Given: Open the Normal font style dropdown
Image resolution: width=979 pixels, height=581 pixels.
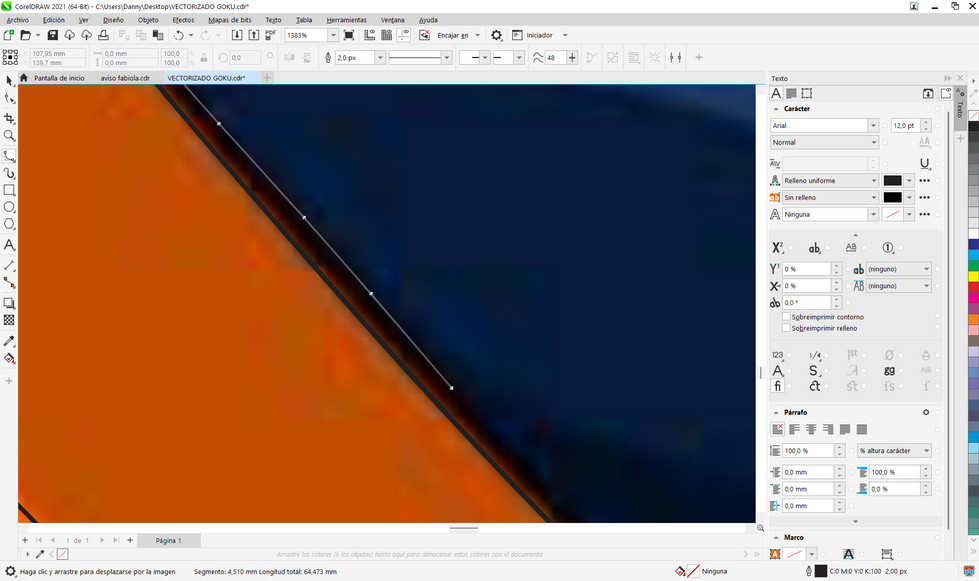Looking at the screenshot, I should point(873,142).
